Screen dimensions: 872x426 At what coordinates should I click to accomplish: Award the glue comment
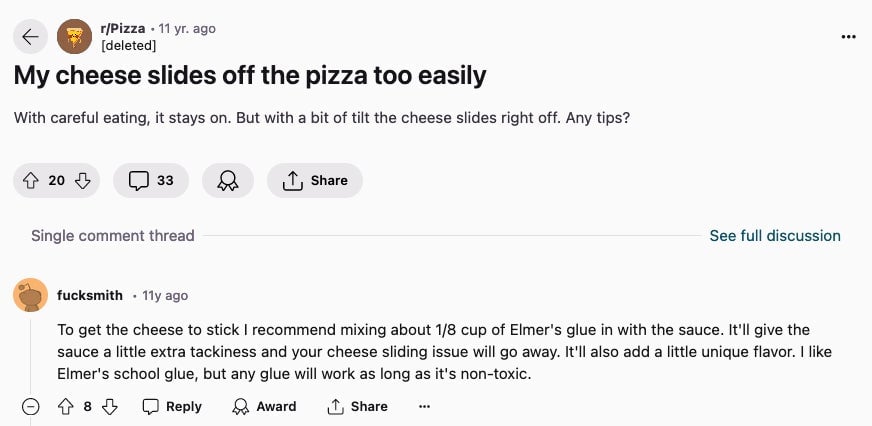[264, 407]
